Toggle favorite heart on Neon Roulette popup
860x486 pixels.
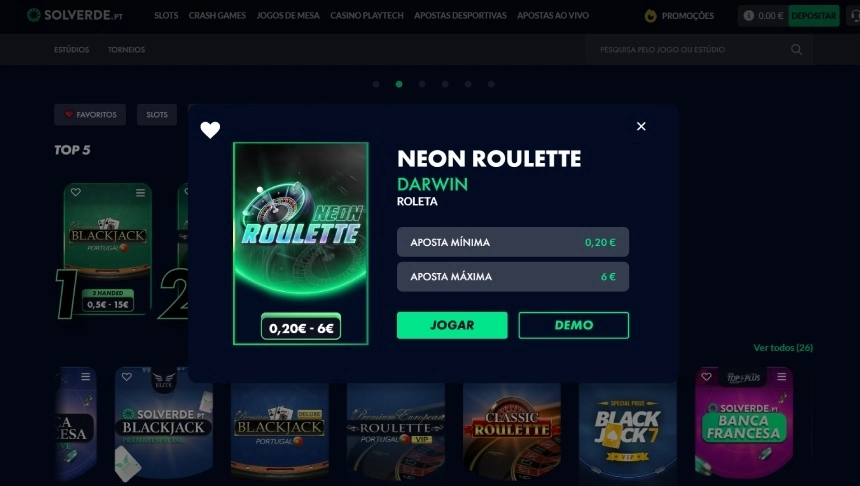[x=210, y=130]
